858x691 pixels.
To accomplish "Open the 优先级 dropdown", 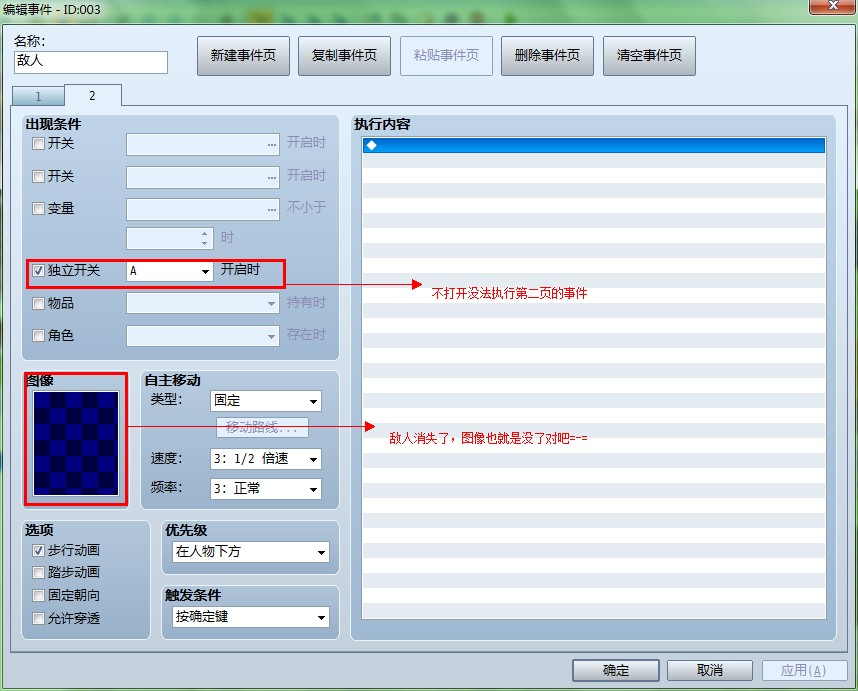I will pyautogui.click(x=251, y=552).
